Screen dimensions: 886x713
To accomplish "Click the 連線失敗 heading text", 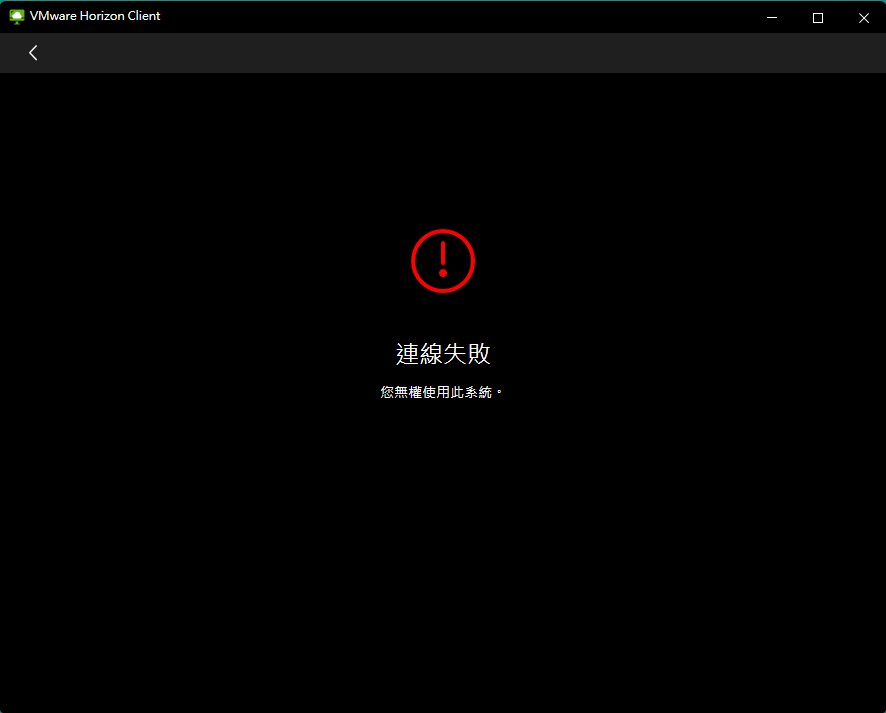I will pos(443,354).
